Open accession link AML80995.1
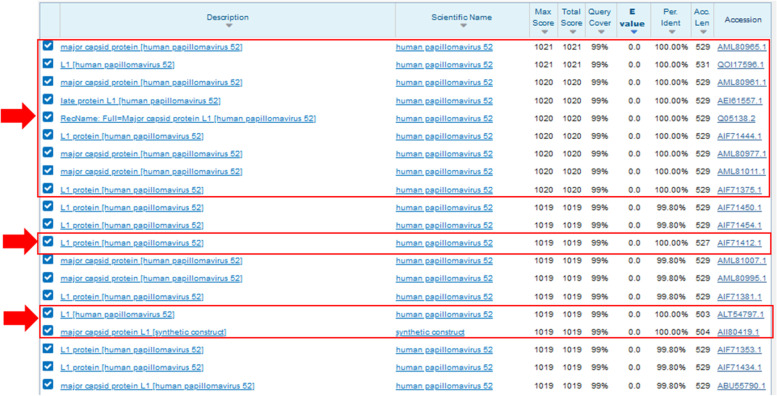This screenshot has height=396, width=777. pyautogui.click(x=742, y=279)
